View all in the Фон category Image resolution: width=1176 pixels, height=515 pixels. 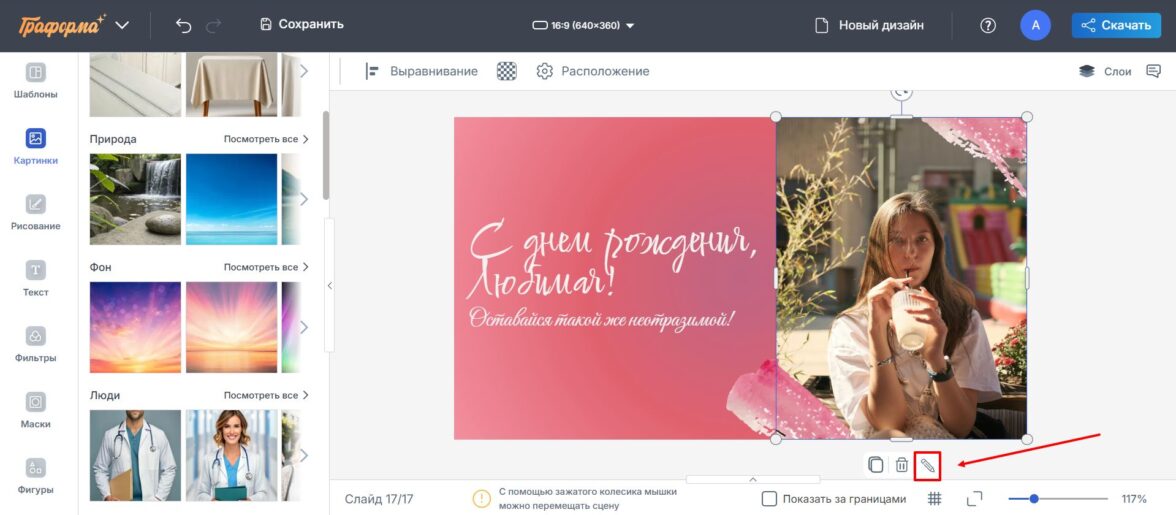(266, 267)
